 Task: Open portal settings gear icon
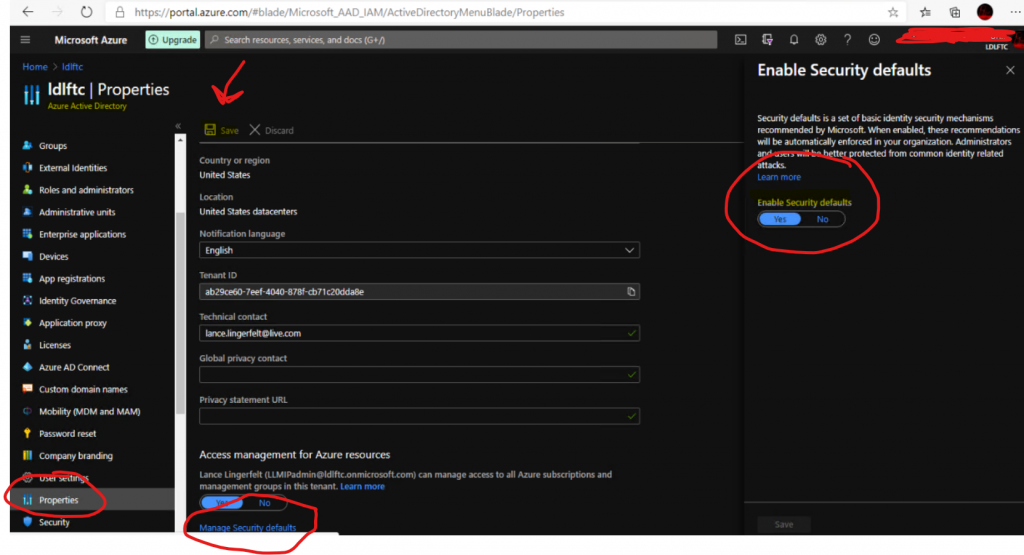820,40
